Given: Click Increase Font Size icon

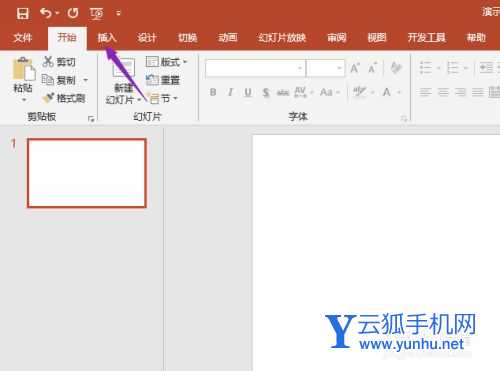Looking at the screenshot, I should [355, 68].
